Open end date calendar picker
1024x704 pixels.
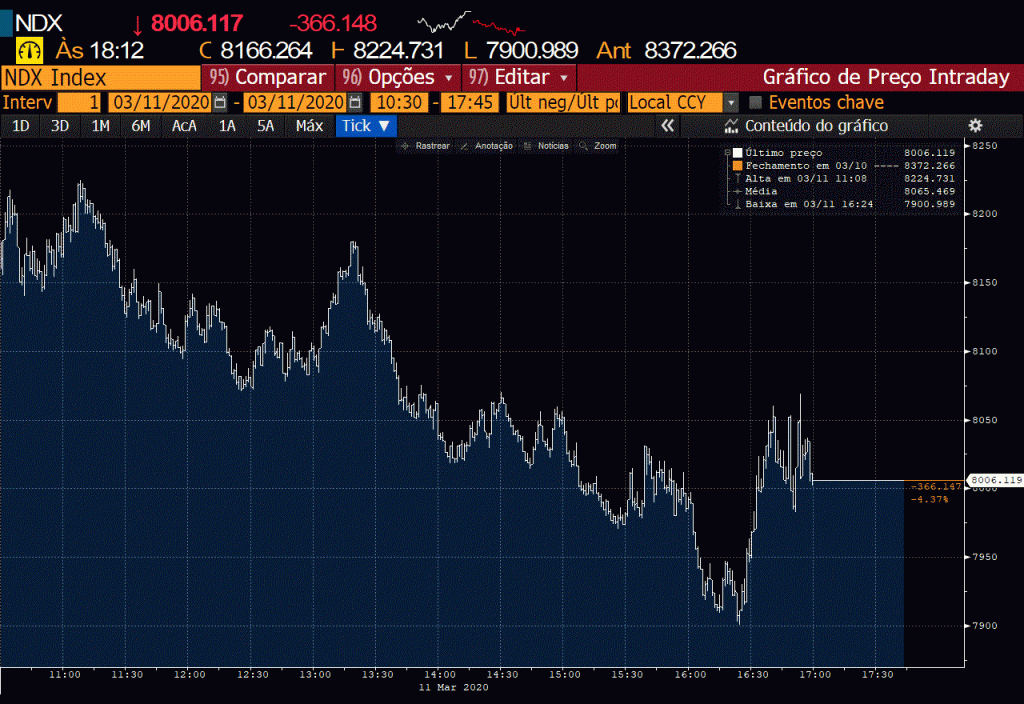pyautogui.click(x=355, y=102)
